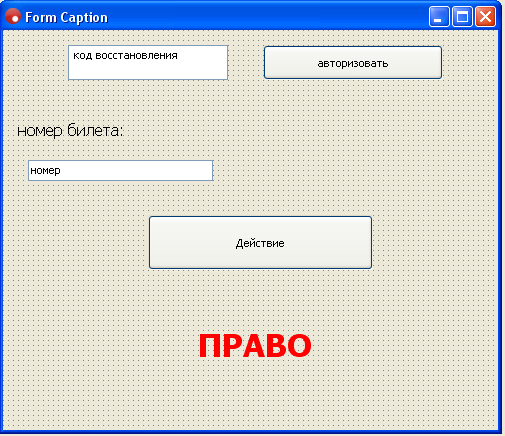Click the text код восстановления in the memo
This screenshot has width=505, height=436.
(x=125, y=55)
